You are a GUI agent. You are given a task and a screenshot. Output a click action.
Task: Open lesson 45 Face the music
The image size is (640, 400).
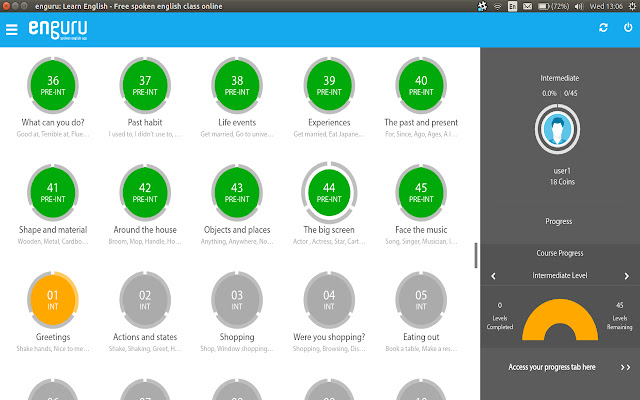coord(421,193)
